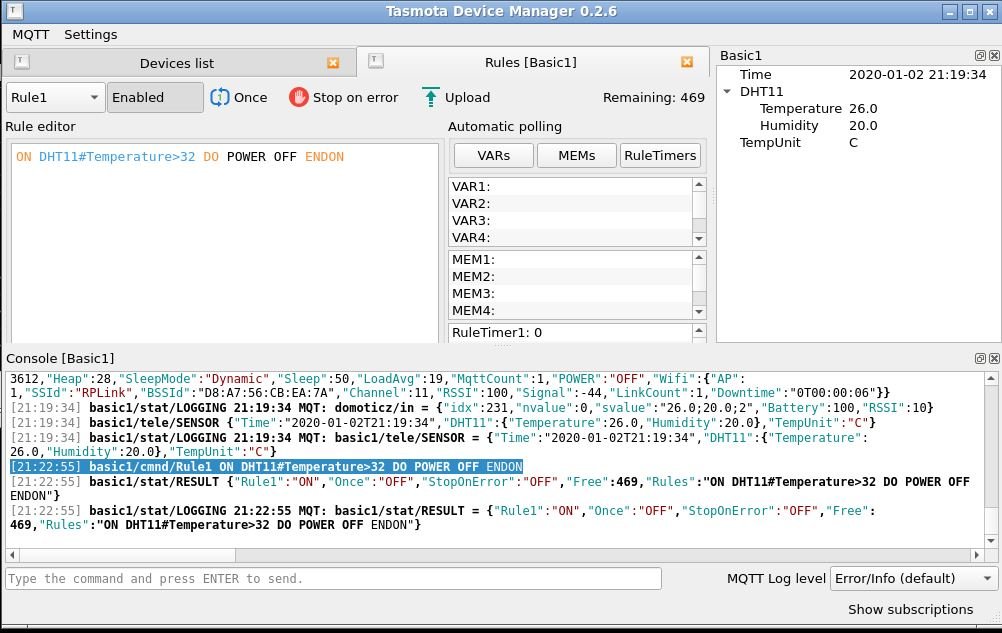Screen dimensions: 1002x633
Task: Click the application icon in title bar
Action: 14,11
